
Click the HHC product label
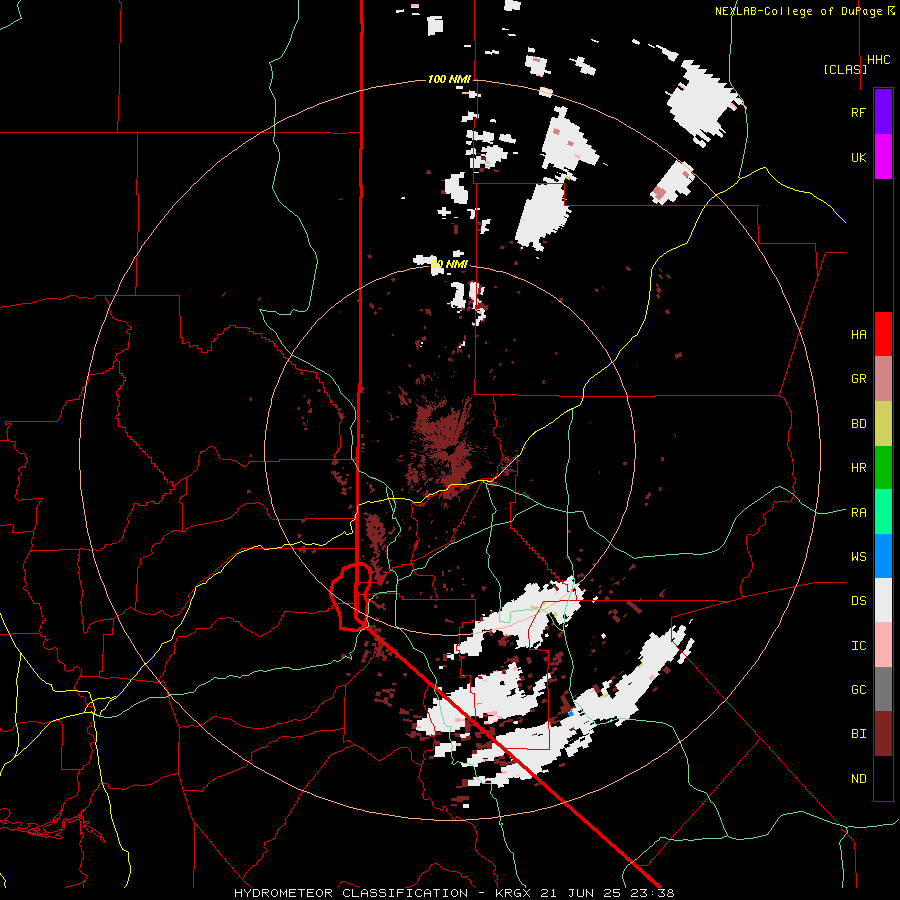[x=878, y=60]
